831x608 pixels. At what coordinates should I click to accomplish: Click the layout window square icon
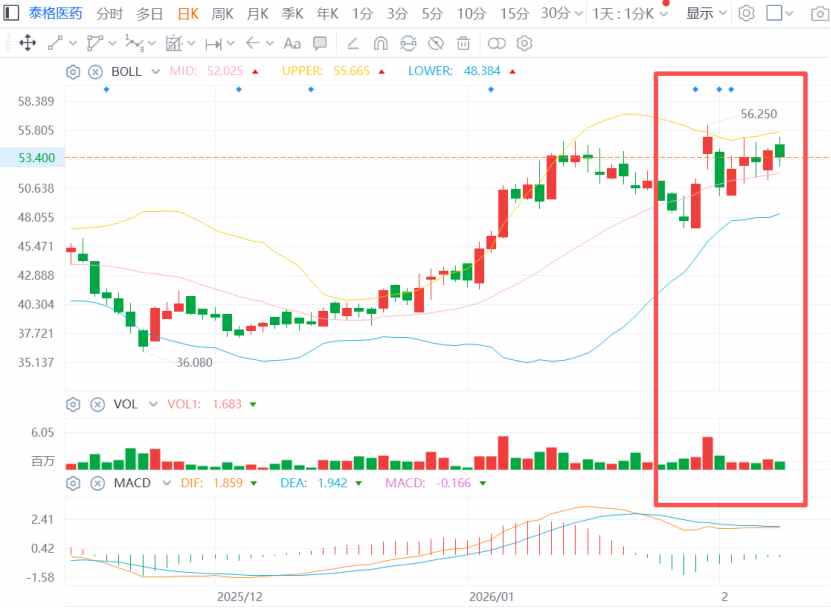pos(774,13)
